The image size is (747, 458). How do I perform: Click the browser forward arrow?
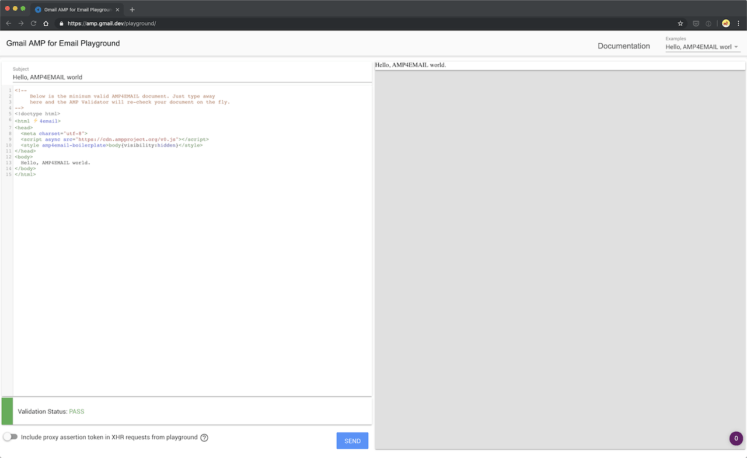point(20,23)
